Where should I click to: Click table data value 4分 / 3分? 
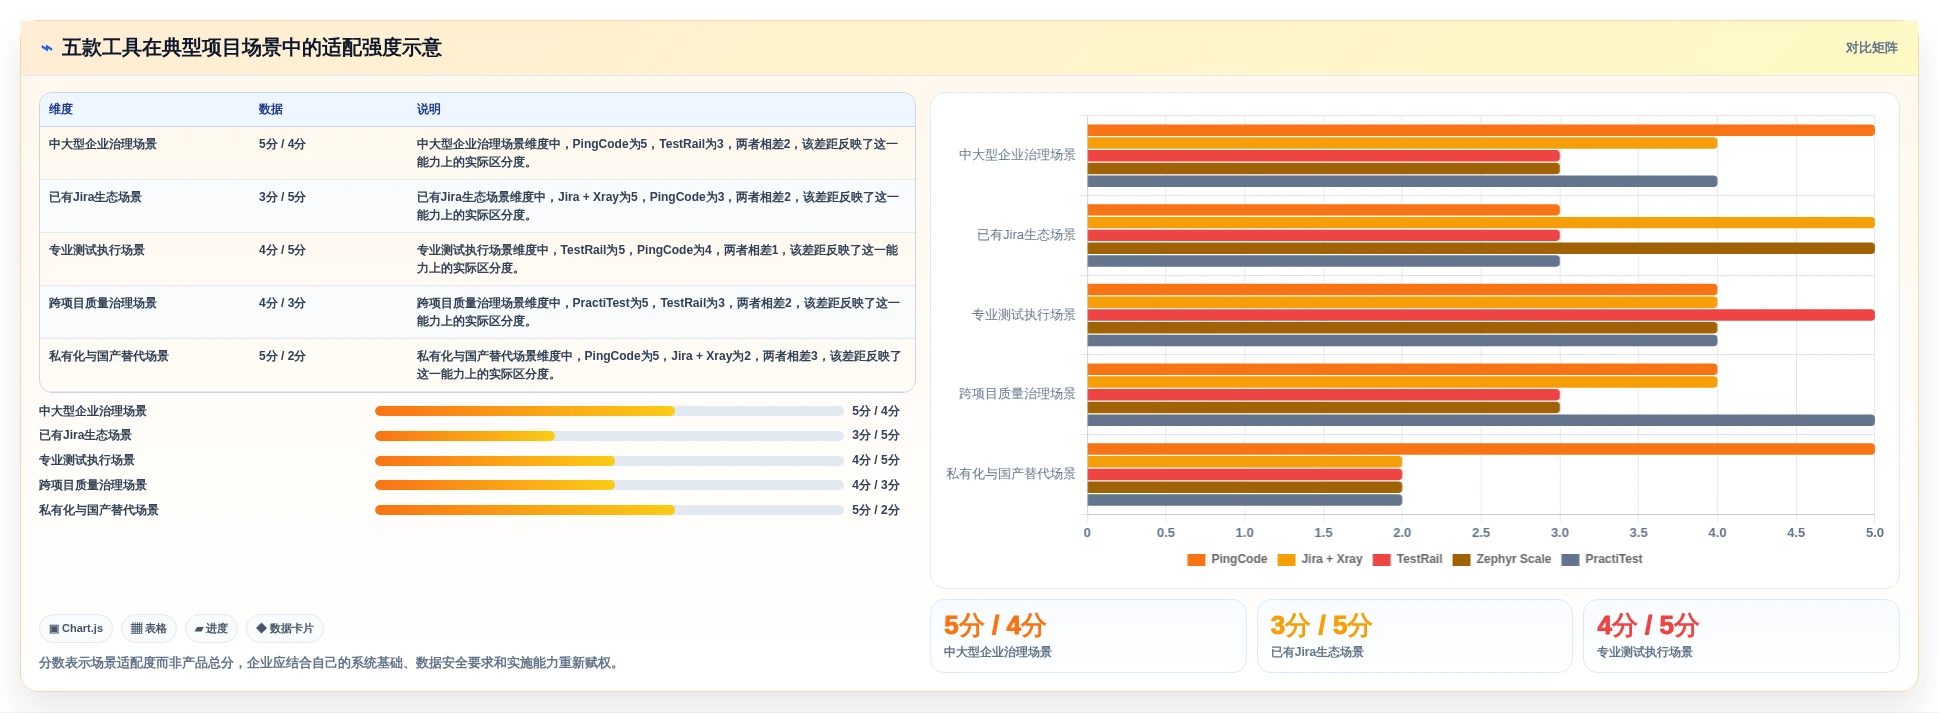282,303
